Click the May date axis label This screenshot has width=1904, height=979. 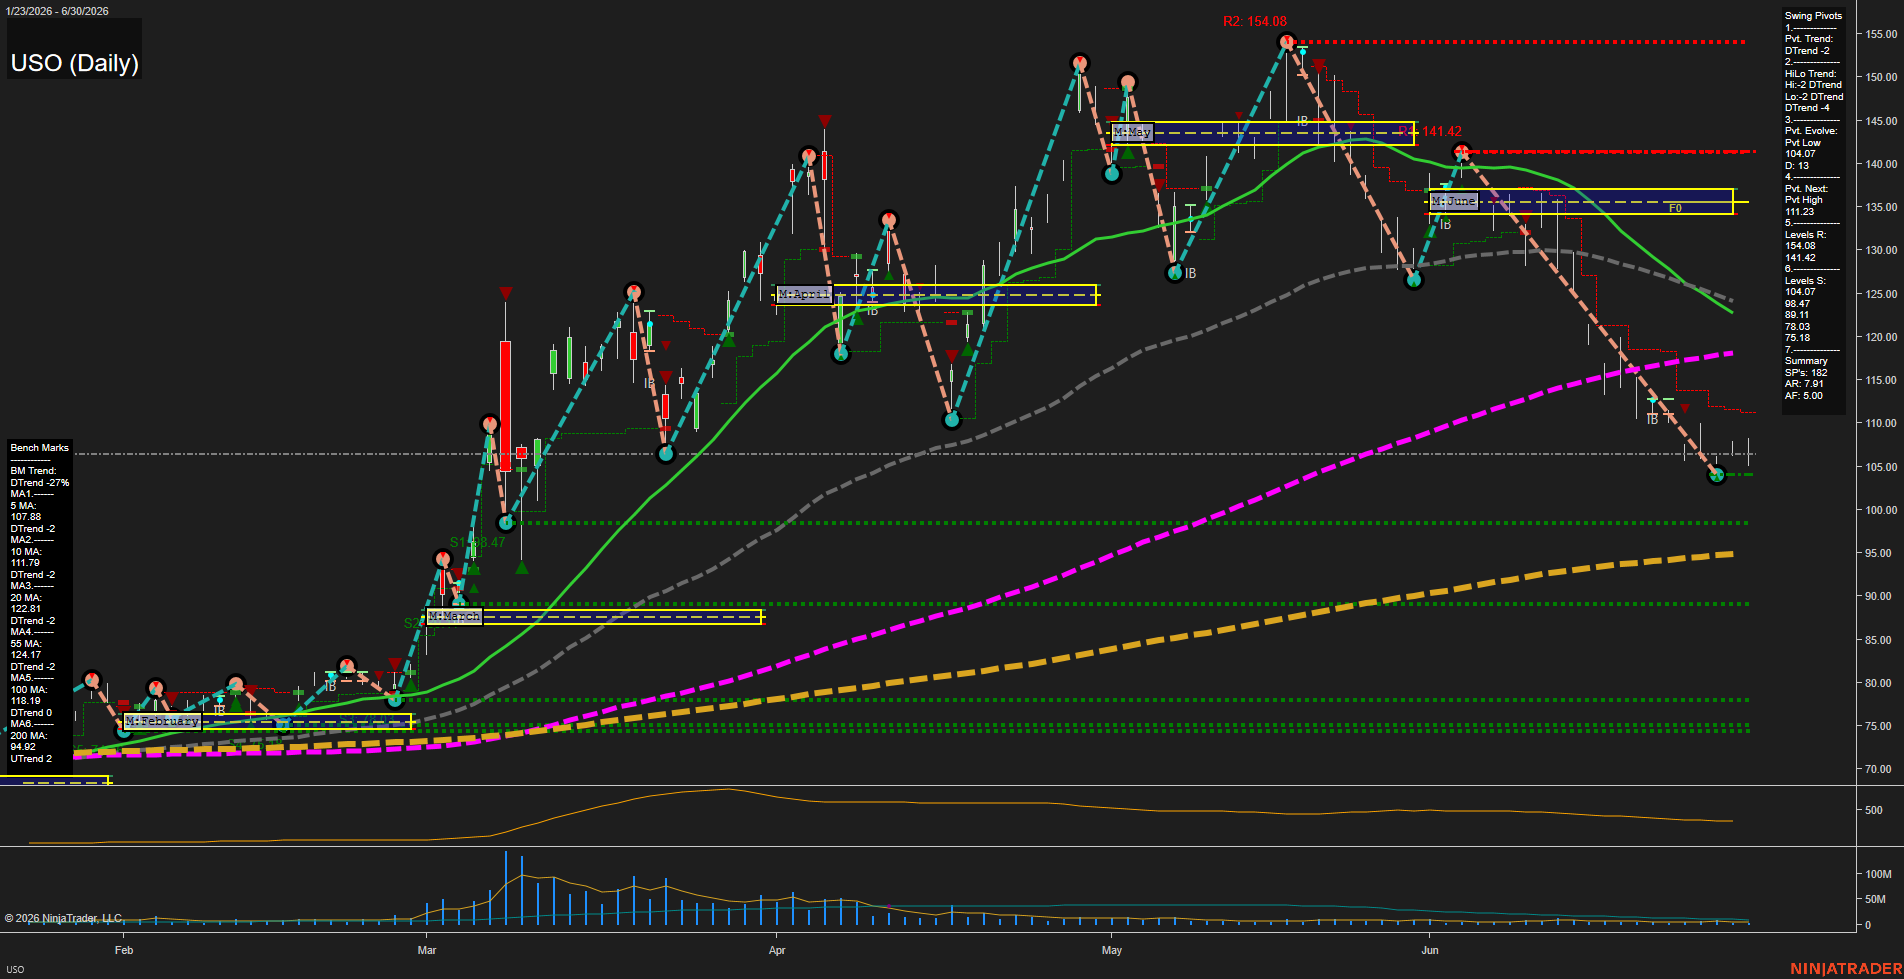click(x=1112, y=950)
